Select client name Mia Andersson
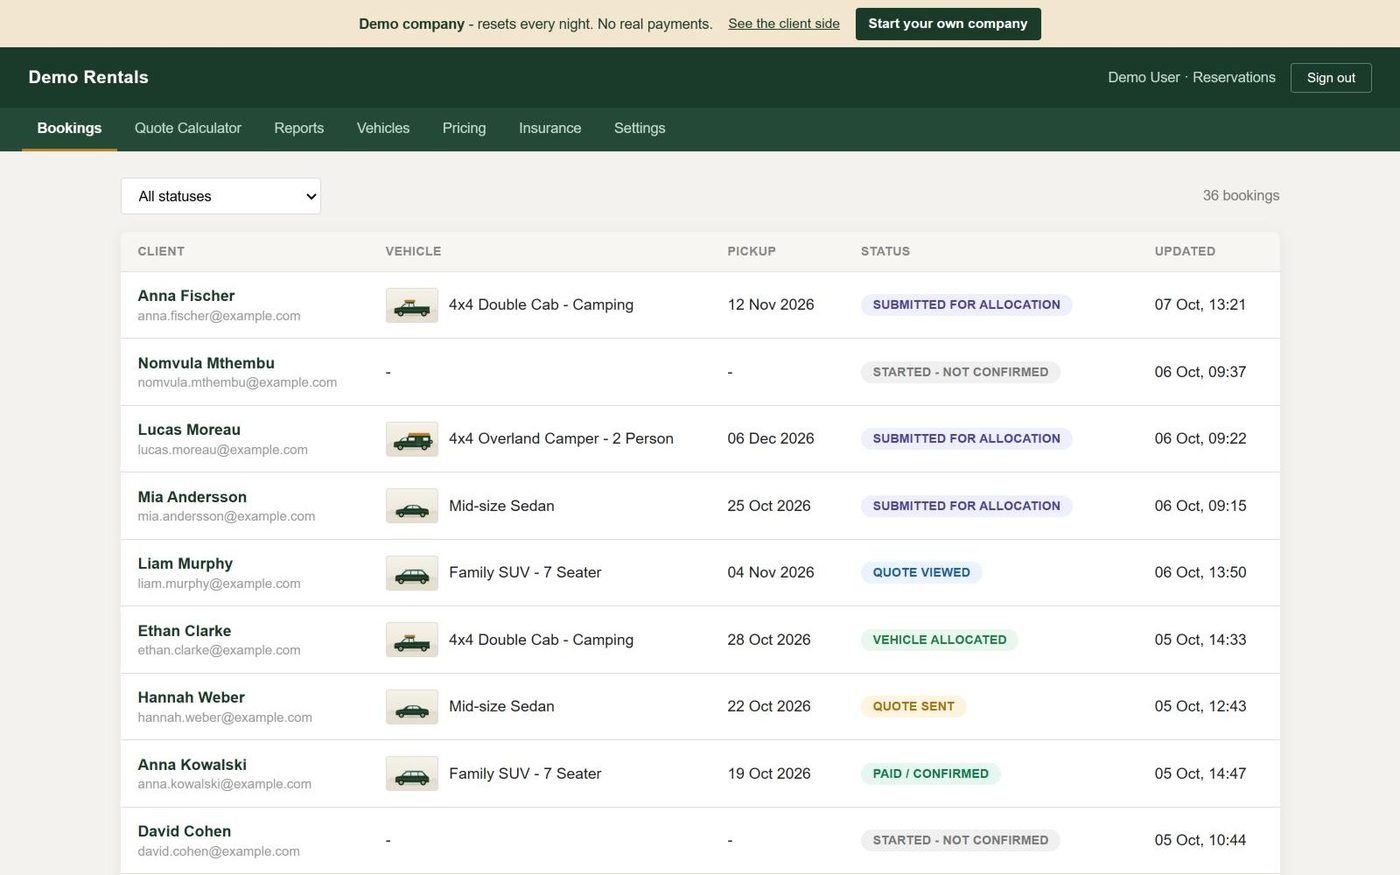This screenshot has width=1400, height=875. point(192,497)
